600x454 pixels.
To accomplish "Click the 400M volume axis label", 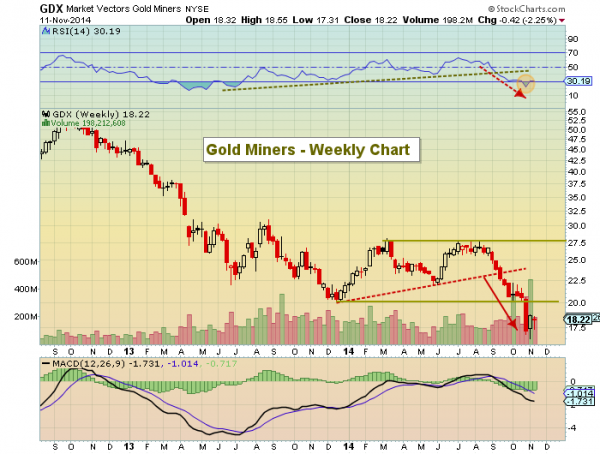I will [x=26, y=289].
